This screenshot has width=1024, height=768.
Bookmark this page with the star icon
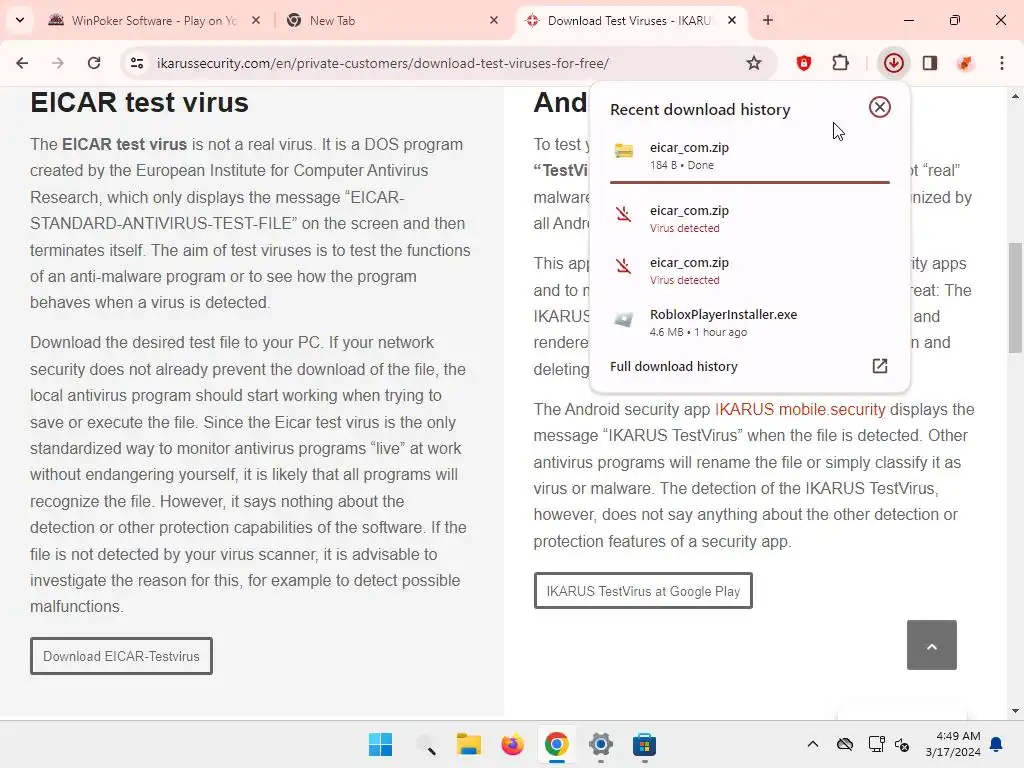754,63
